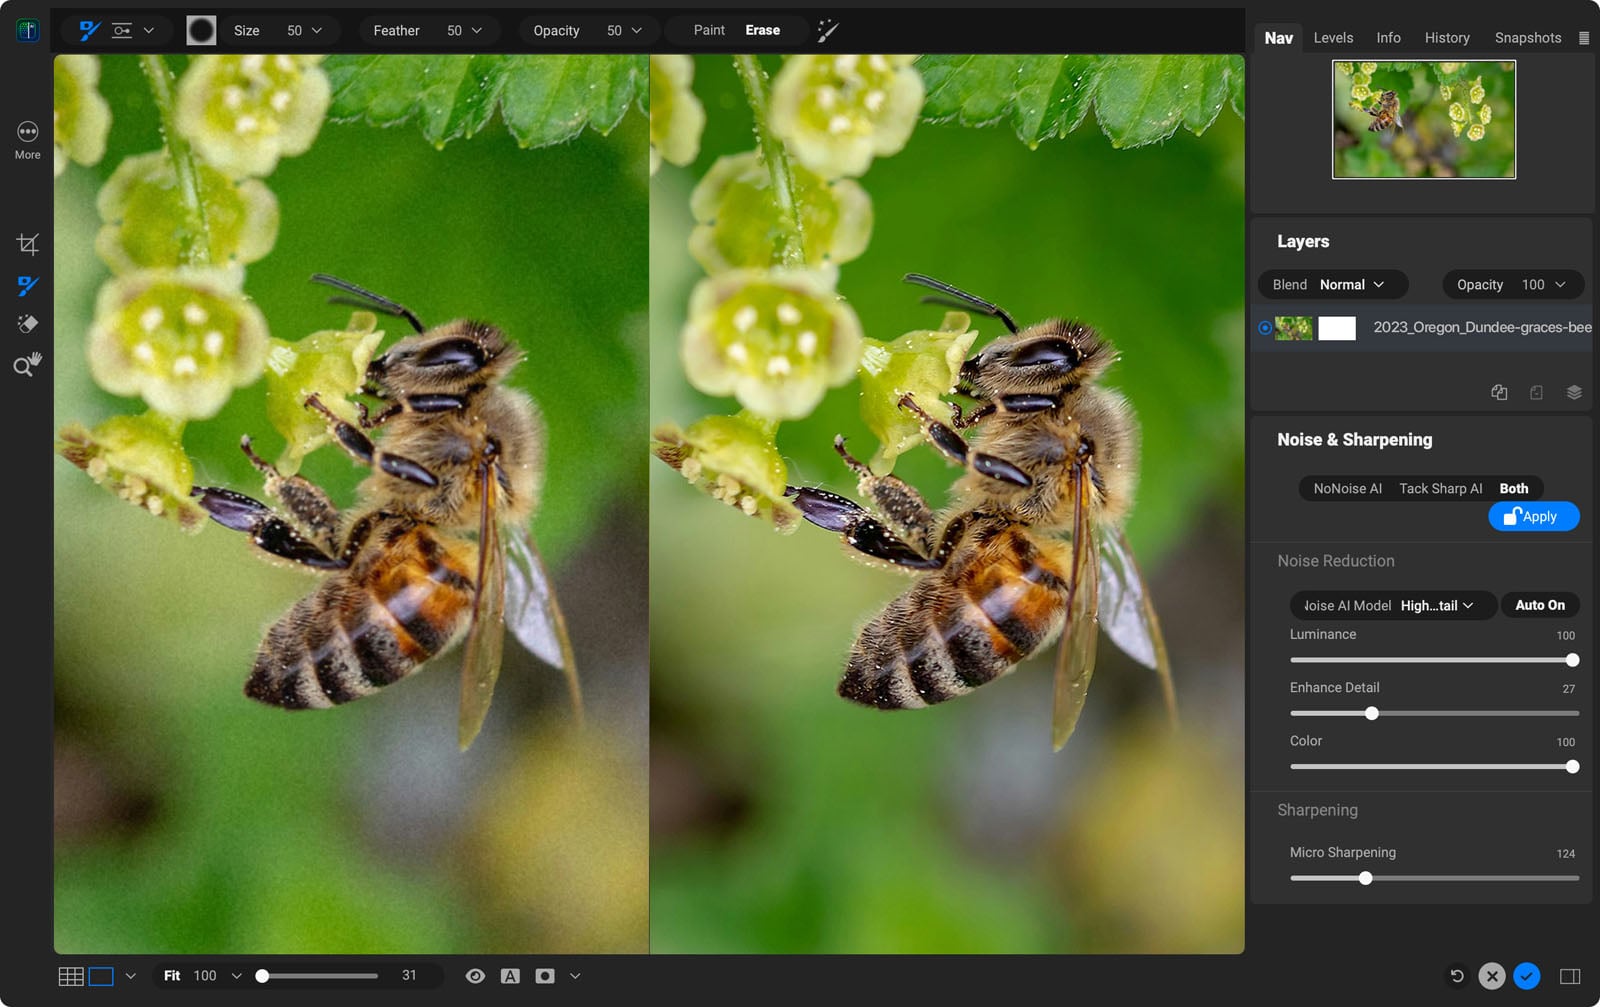Select Tack Sharp AI mode
This screenshot has height=1007, width=1600.
click(1440, 488)
